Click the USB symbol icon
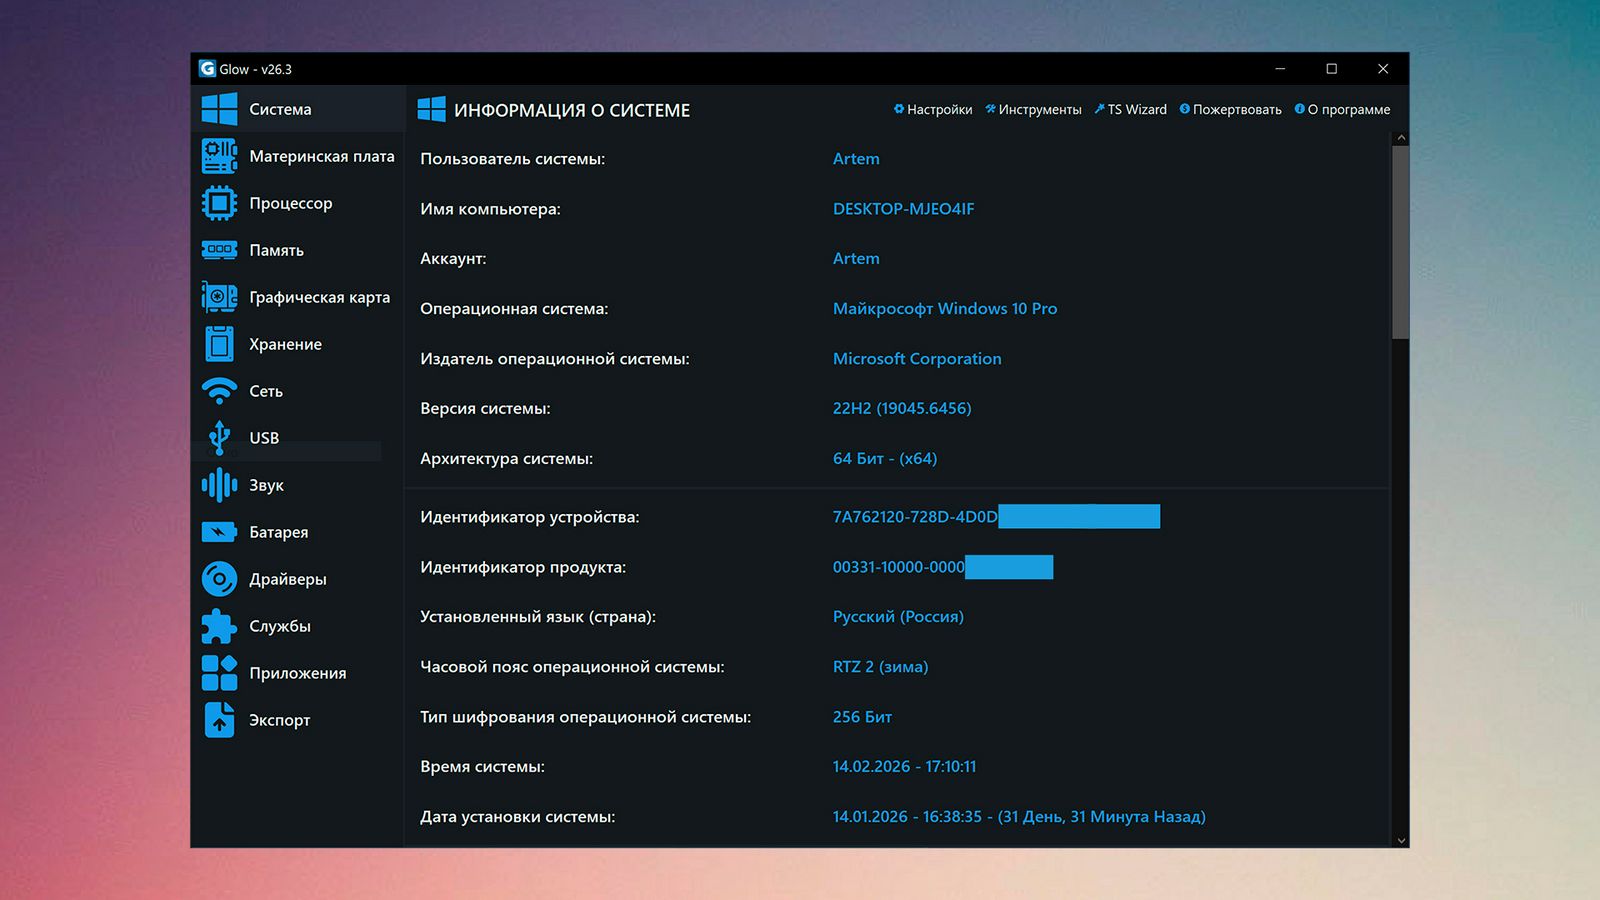1600x900 pixels. click(219, 438)
